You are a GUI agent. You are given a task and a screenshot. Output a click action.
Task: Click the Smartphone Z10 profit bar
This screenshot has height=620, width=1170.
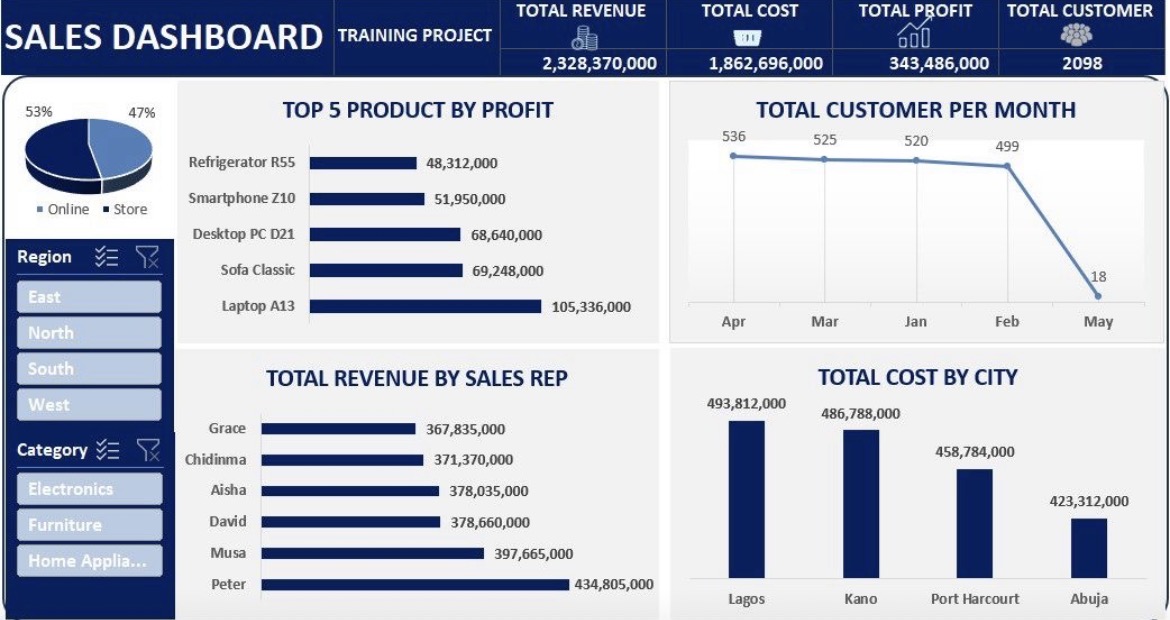[367, 198]
